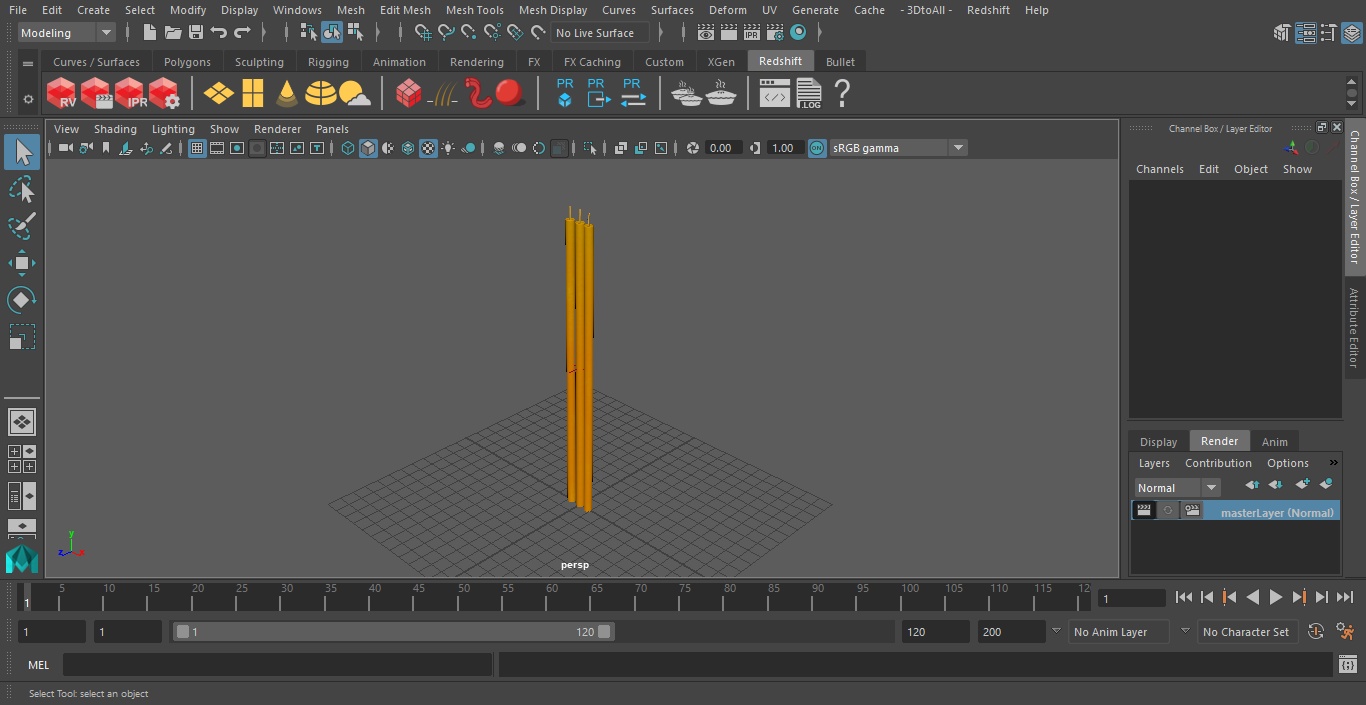The width and height of the screenshot is (1366, 705).
Task: Click the red sphere shelf icon
Action: (x=510, y=94)
